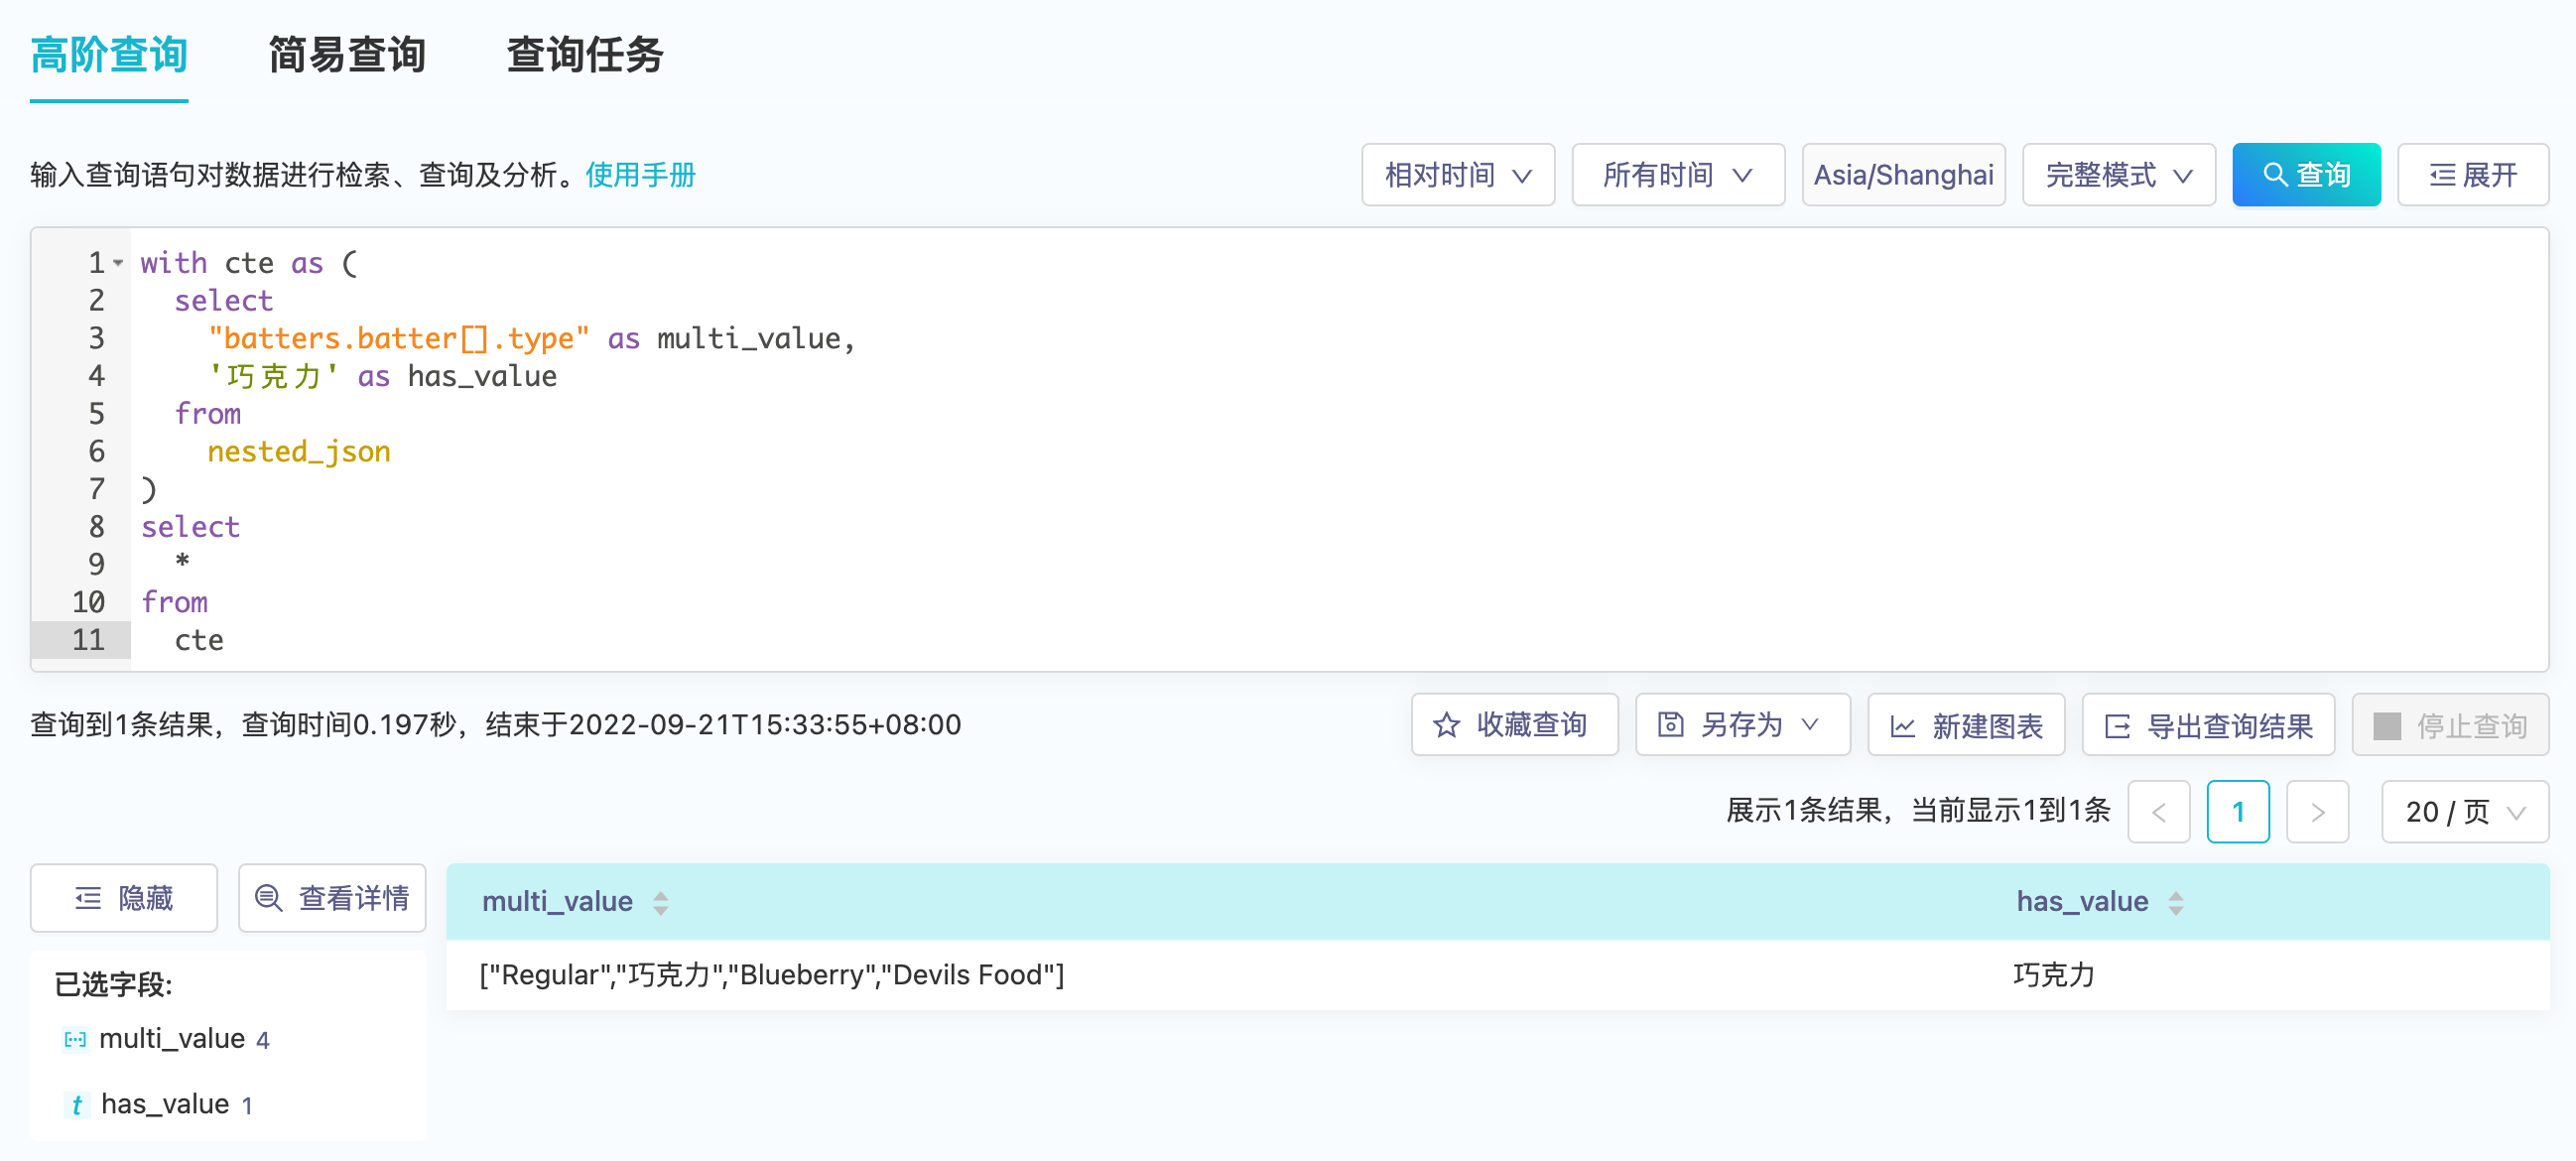Image resolution: width=2576 pixels, height=1161 pixels.
Task: Click 导出查询结果 export button
Action: 2208,725
